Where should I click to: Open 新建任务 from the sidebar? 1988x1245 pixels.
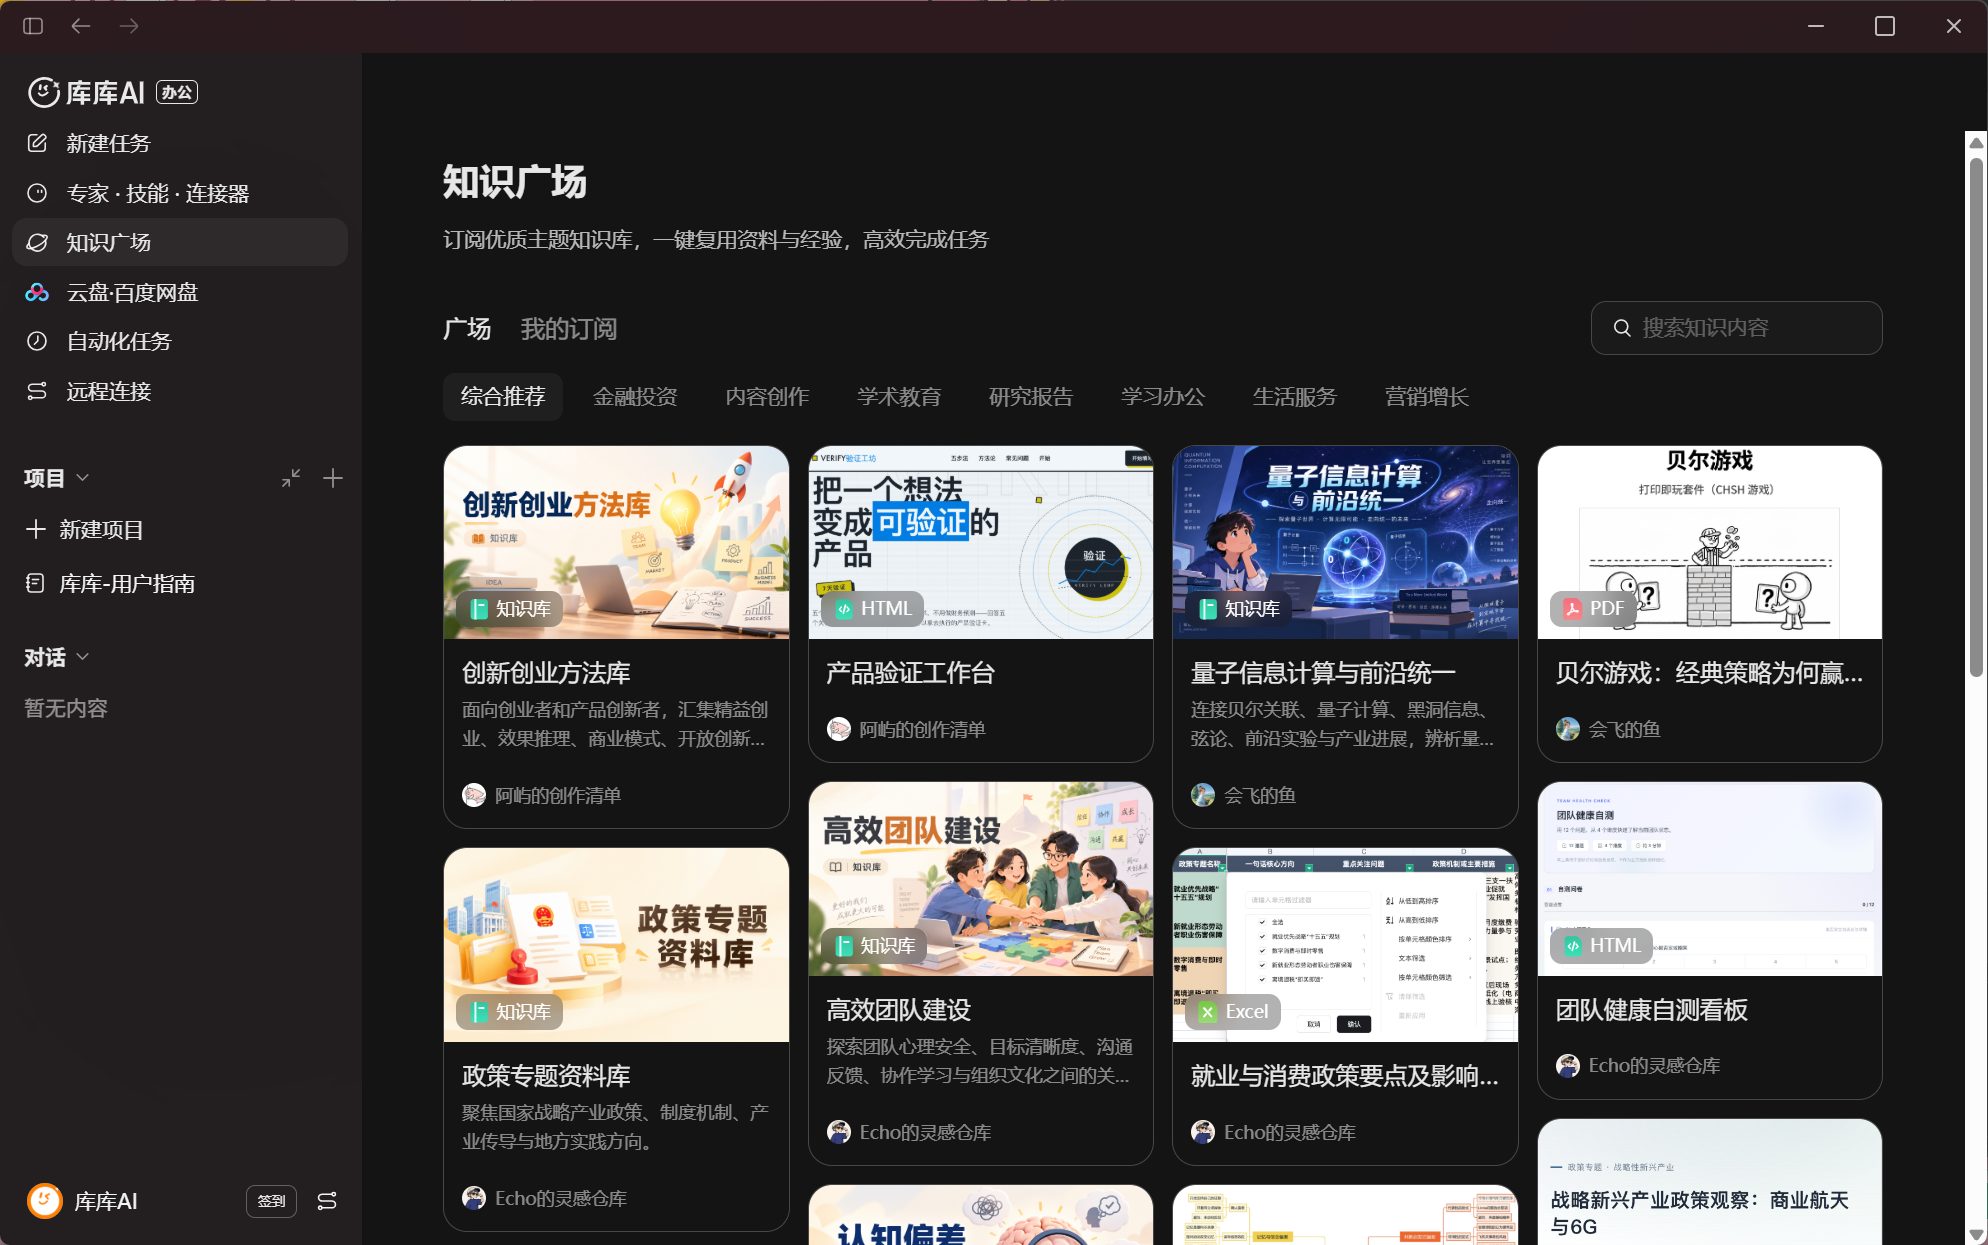180,143
